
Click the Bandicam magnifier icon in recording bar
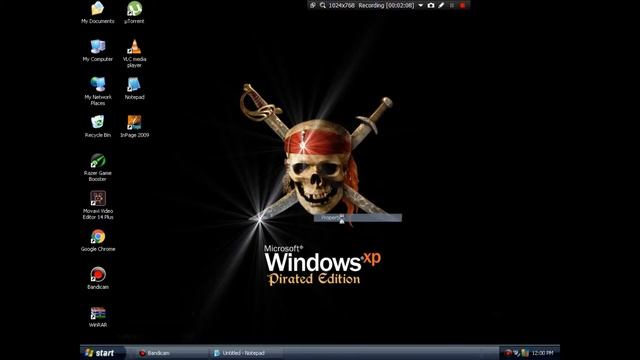point(322,5)
